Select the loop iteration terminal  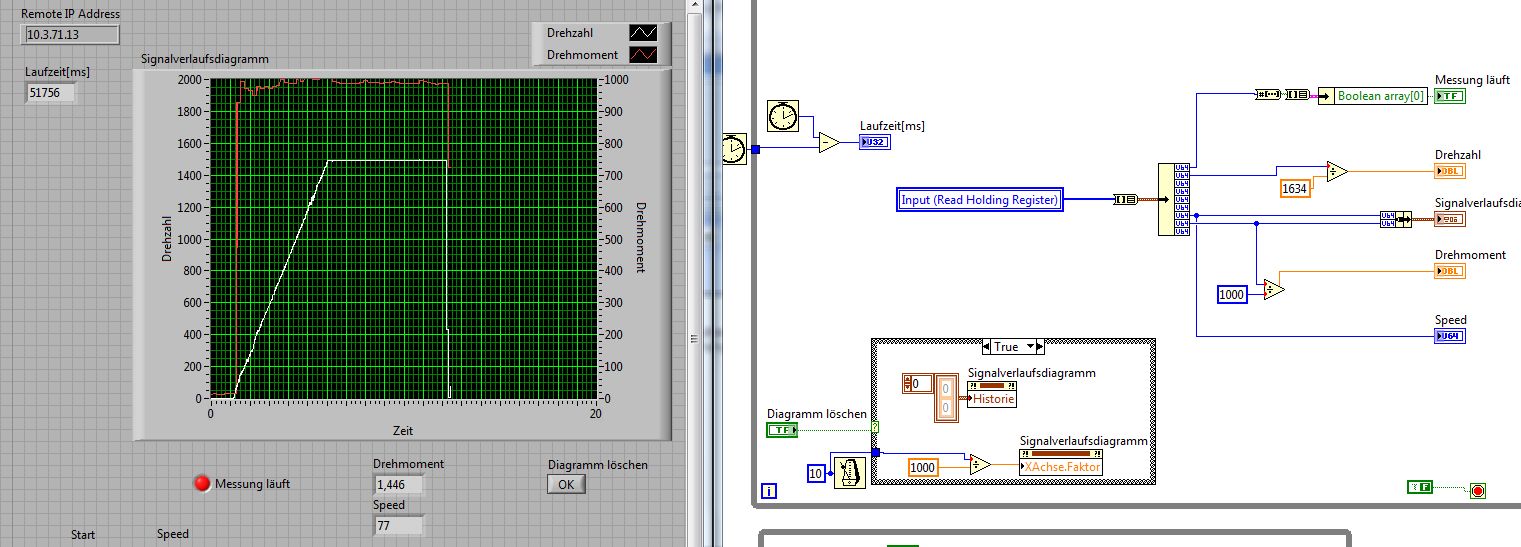pyautogui.click(x=768, y=490)
